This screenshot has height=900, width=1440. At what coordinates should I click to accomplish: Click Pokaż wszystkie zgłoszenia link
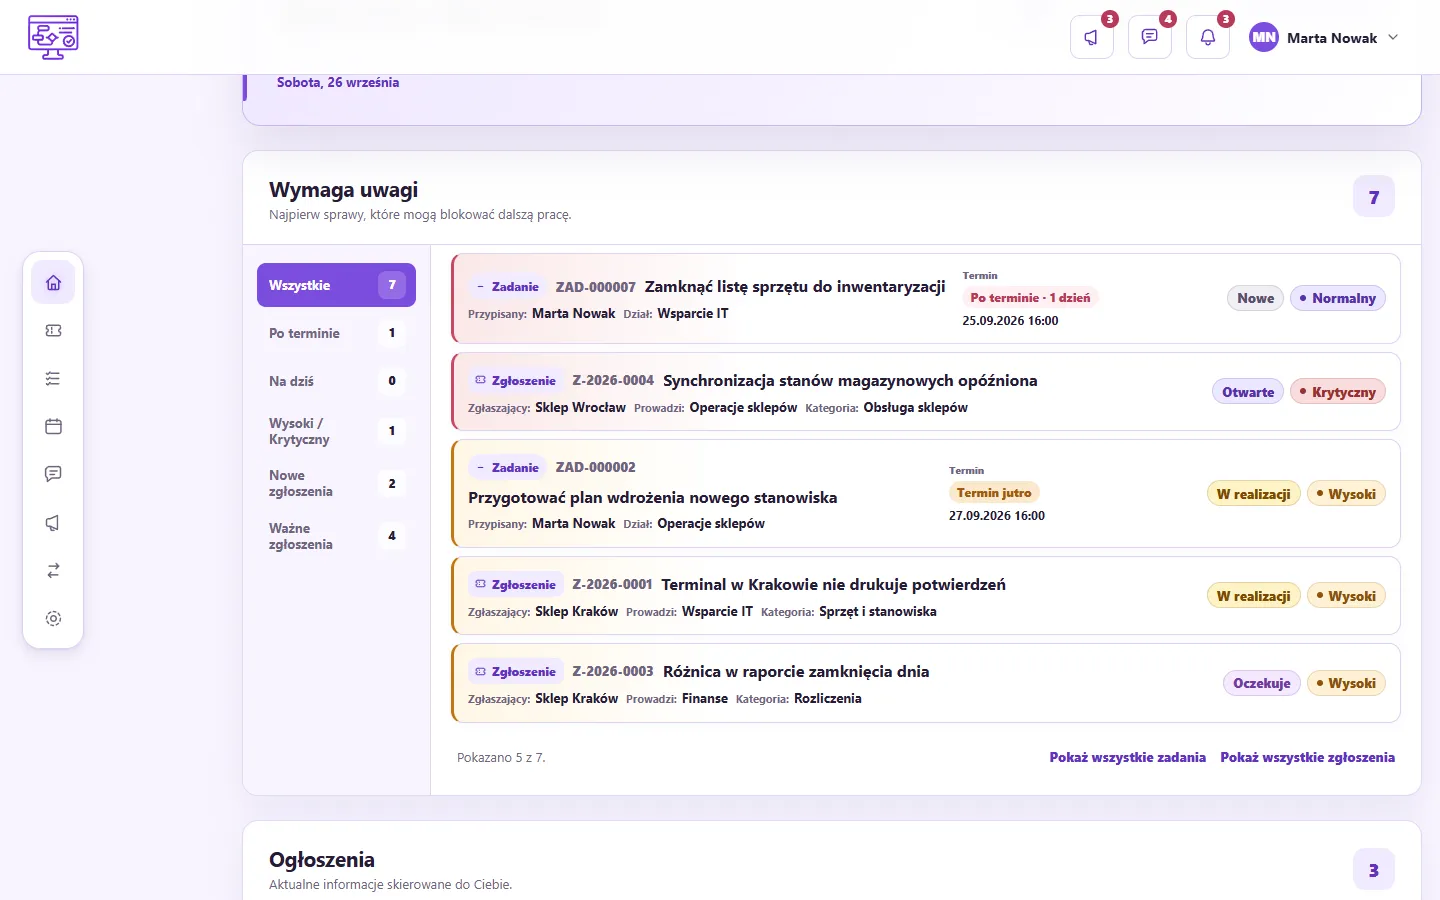tap(1307, 757)
